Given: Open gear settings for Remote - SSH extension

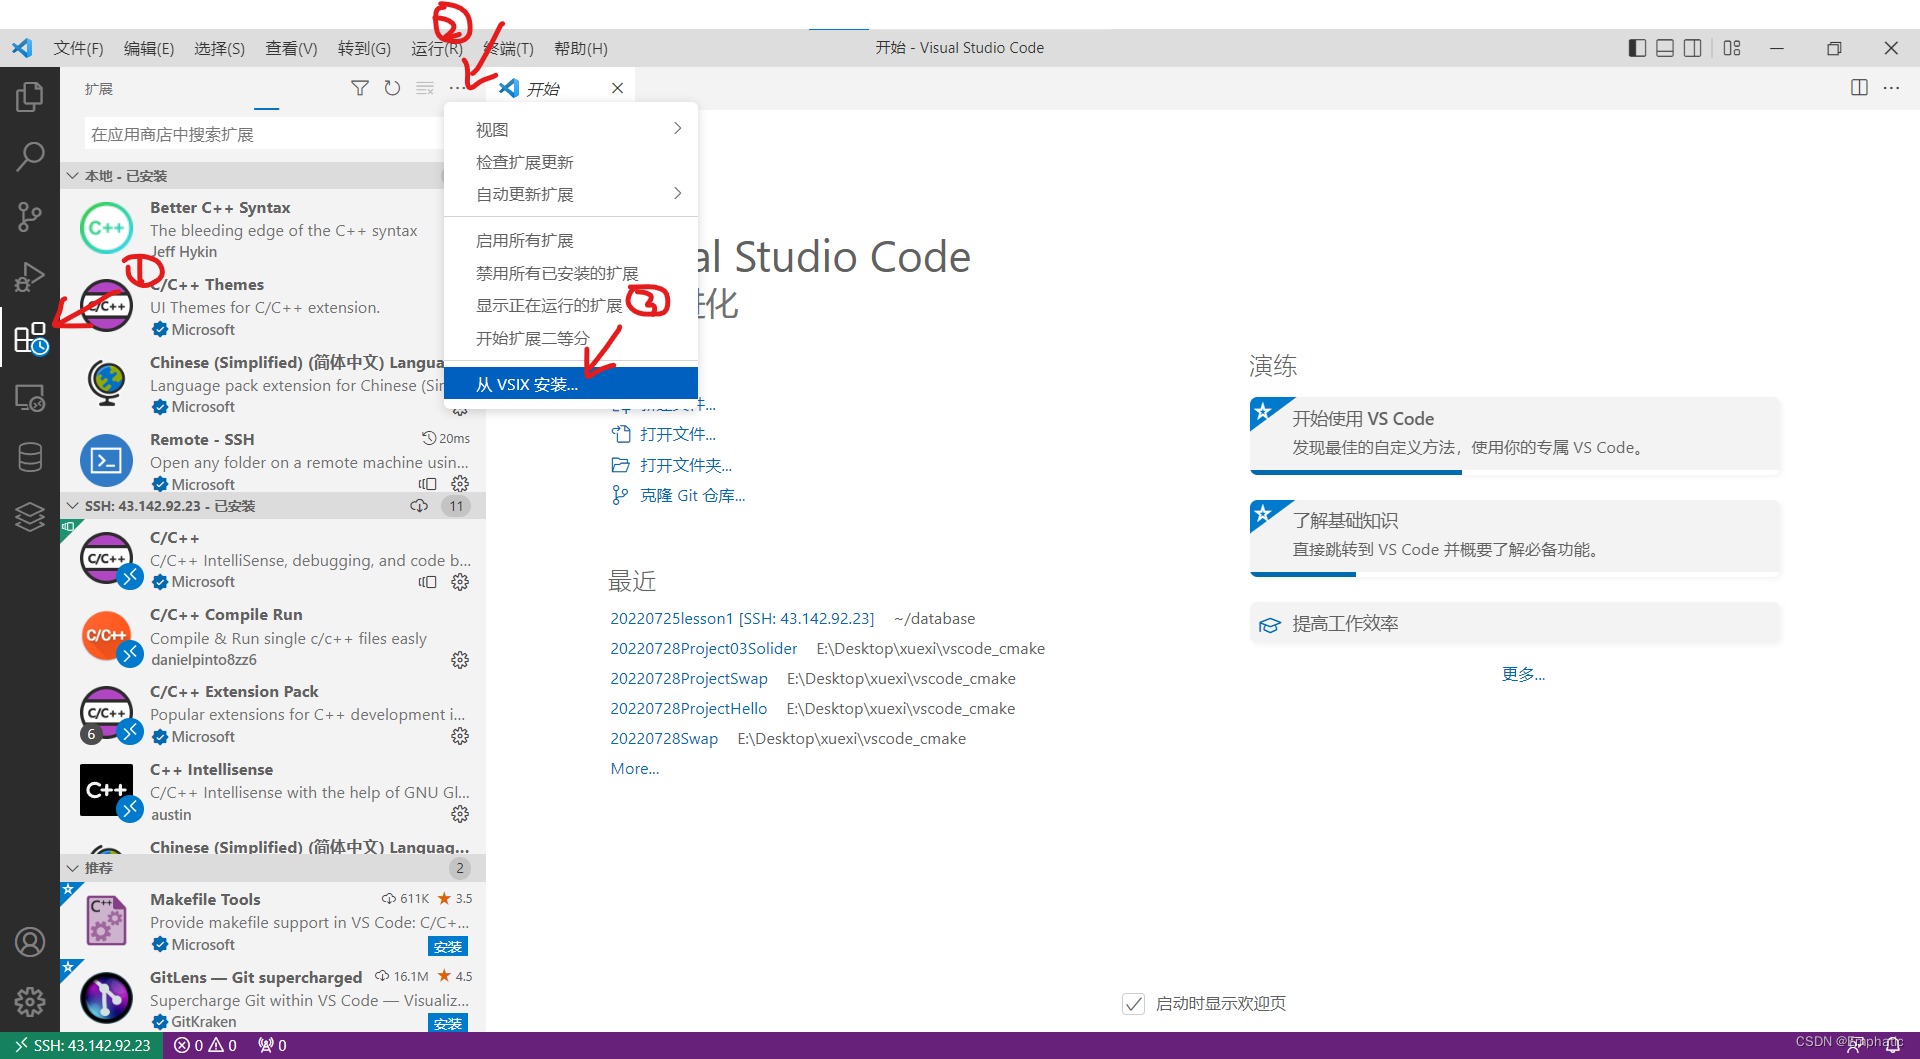Looking at the screenshot, I should click(x=460, y=484).
